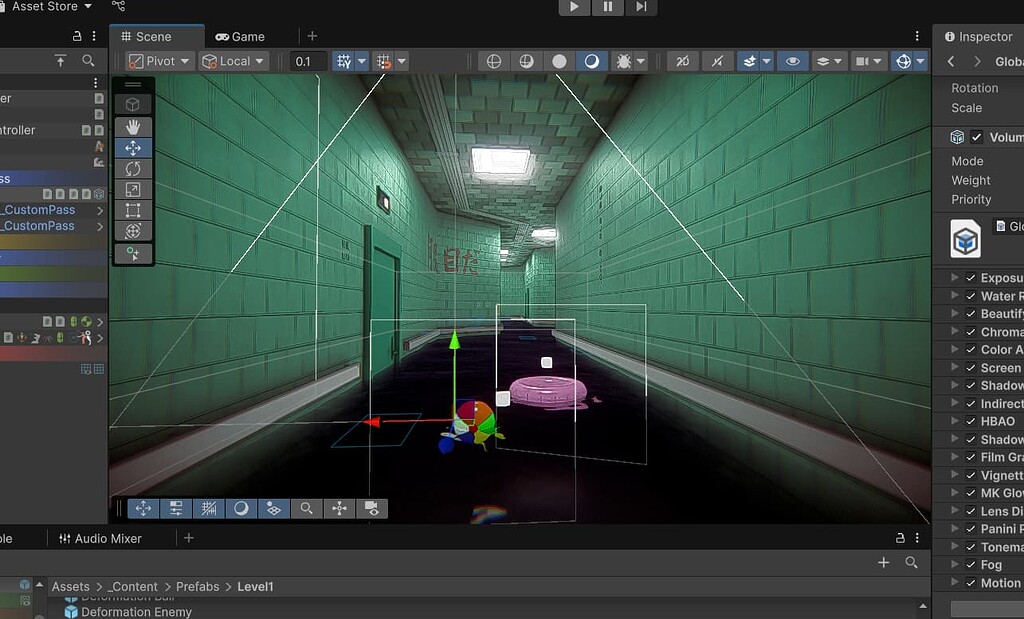Select the Rotate tool

click(x=135, y=169)
